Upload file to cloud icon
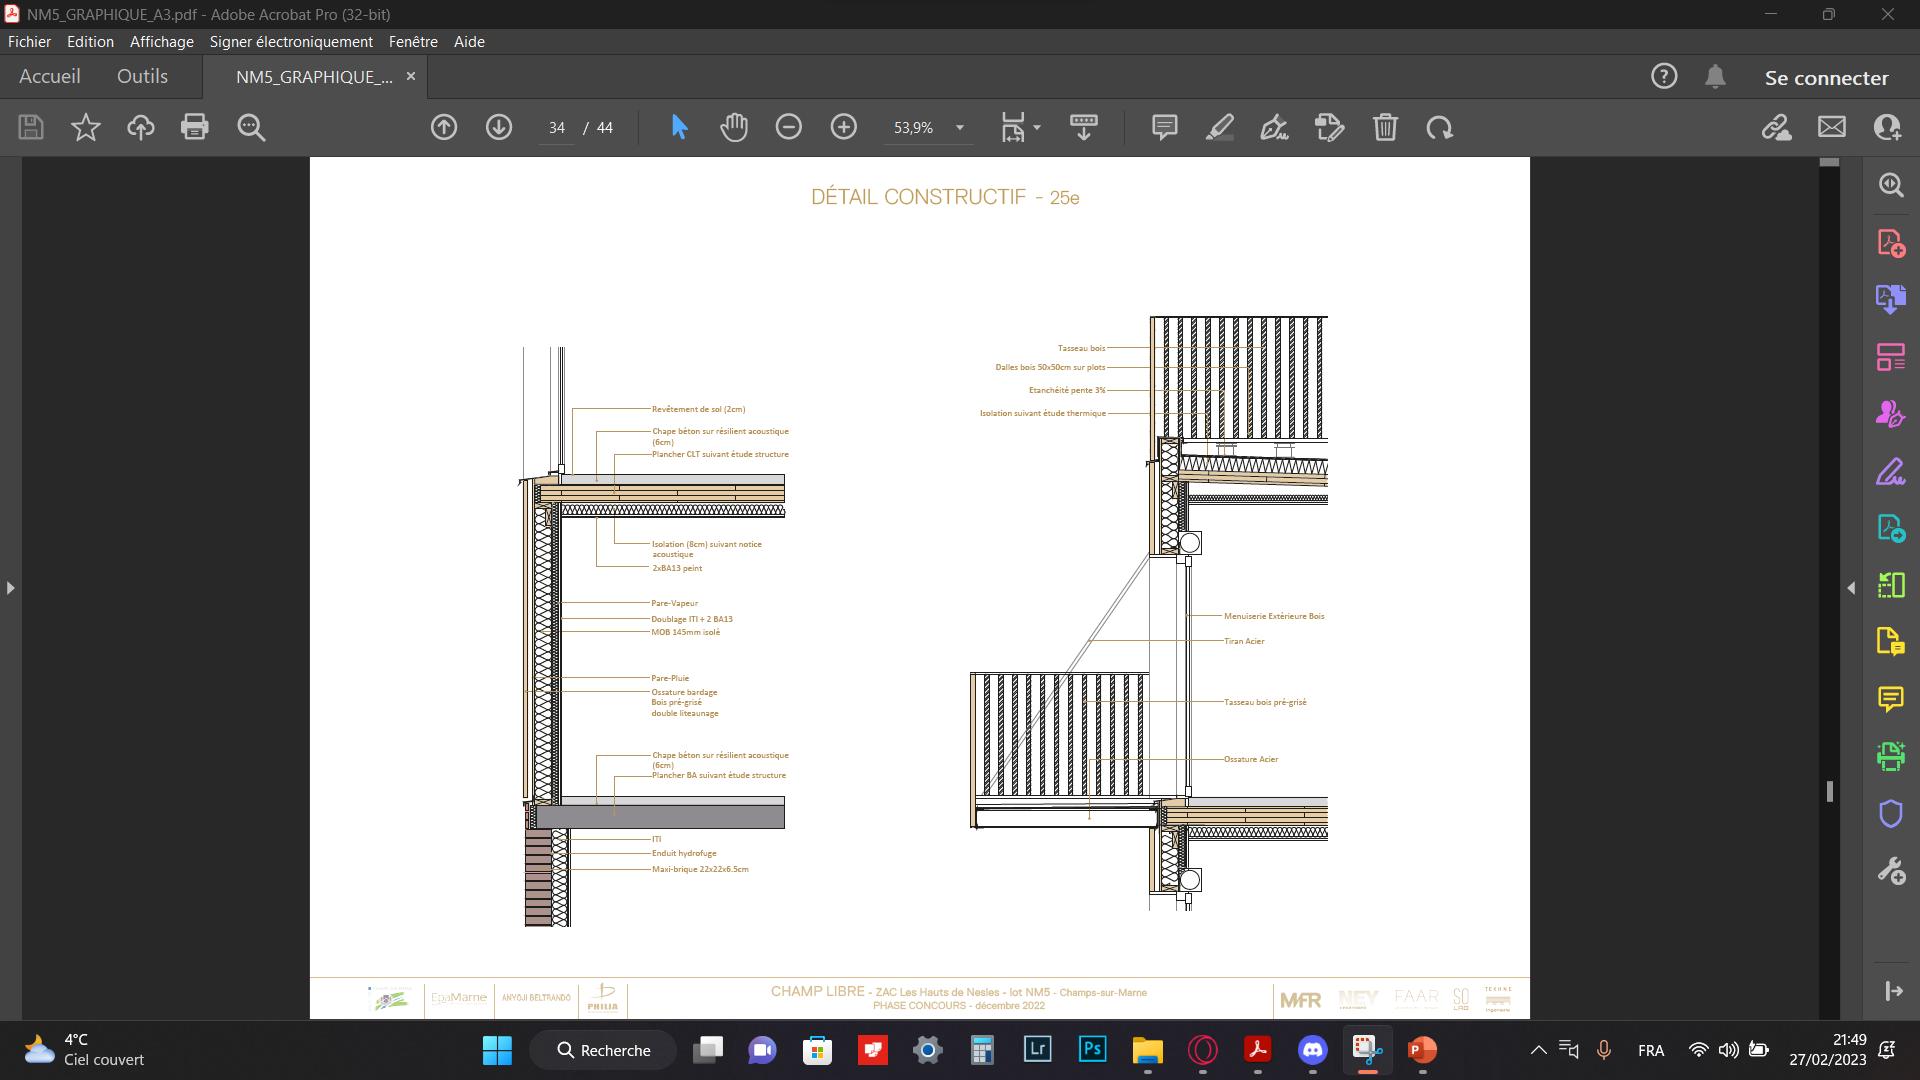1920x1080 pixels. click(x=141, y=127)
